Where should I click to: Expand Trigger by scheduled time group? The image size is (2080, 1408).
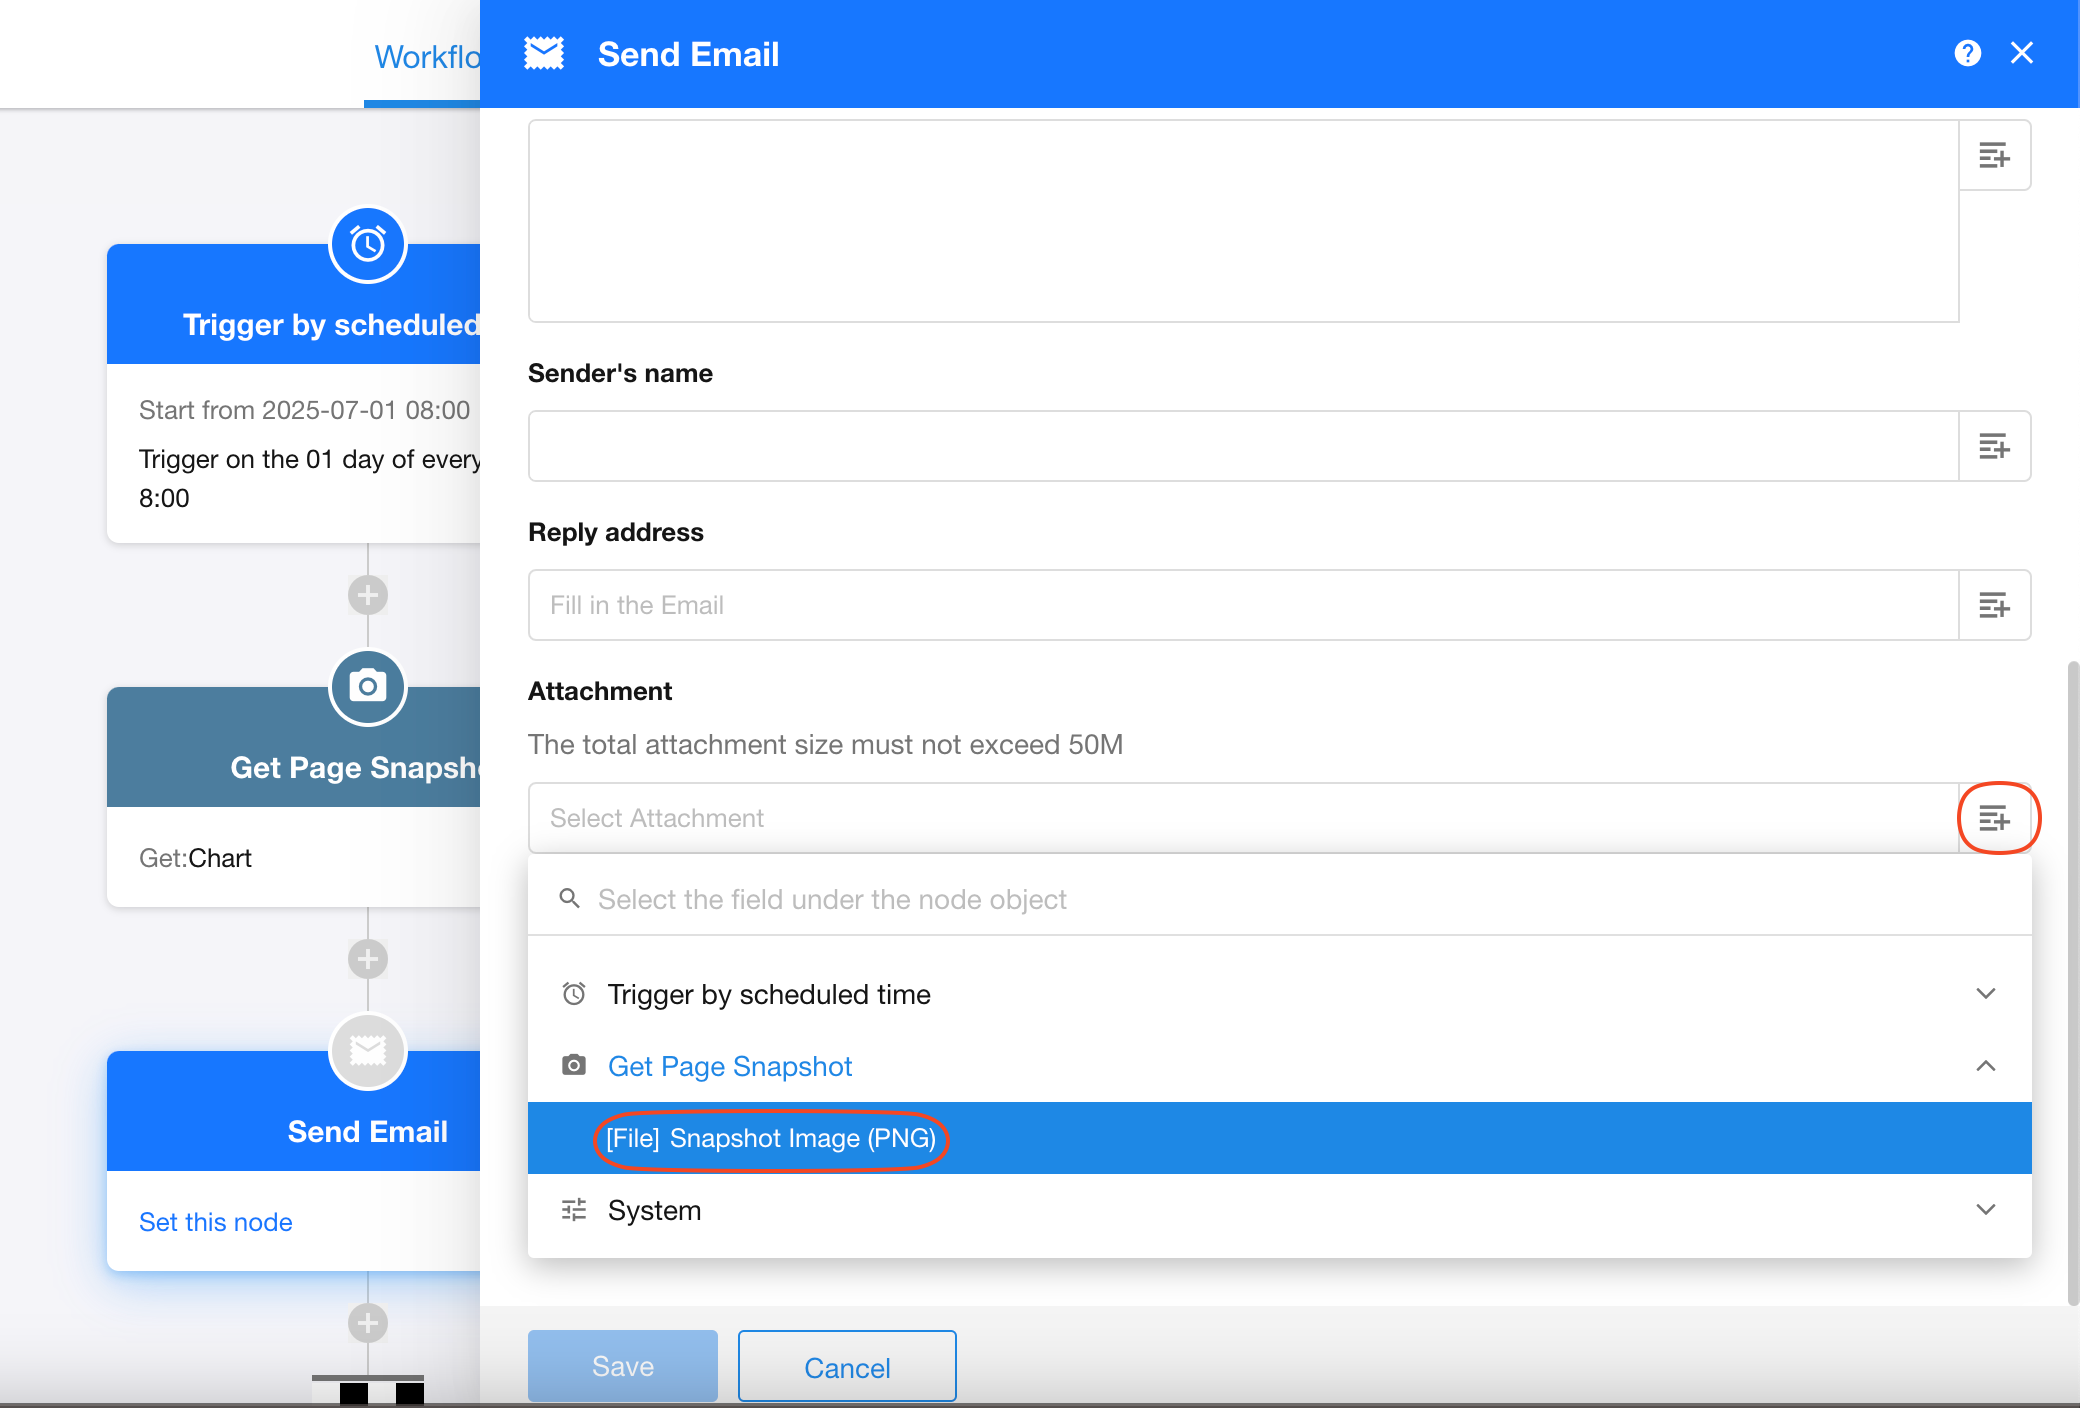pos(1985,994)
